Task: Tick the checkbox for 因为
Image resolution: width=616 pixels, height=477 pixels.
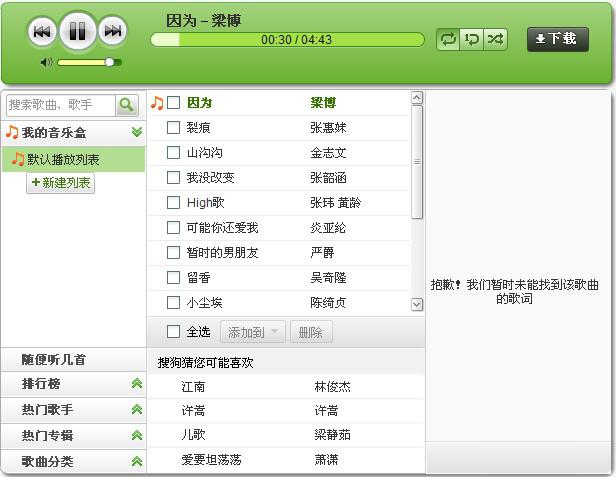Action: coord(173,103)
